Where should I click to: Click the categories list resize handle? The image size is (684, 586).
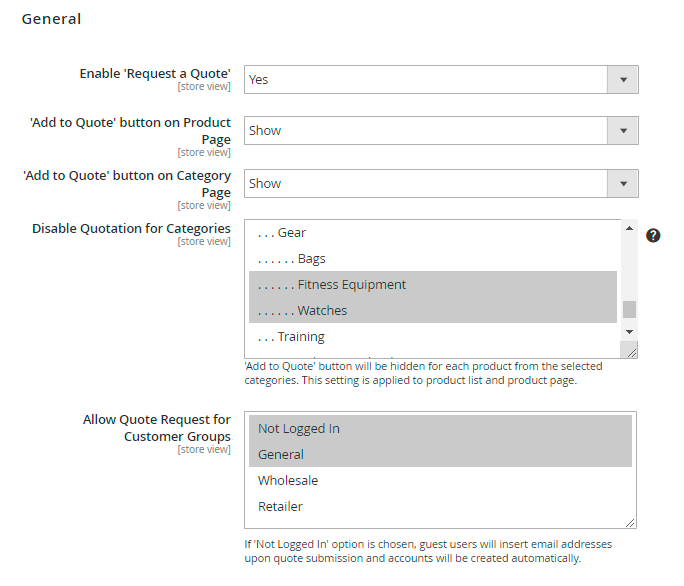click(x=630, y=351)
